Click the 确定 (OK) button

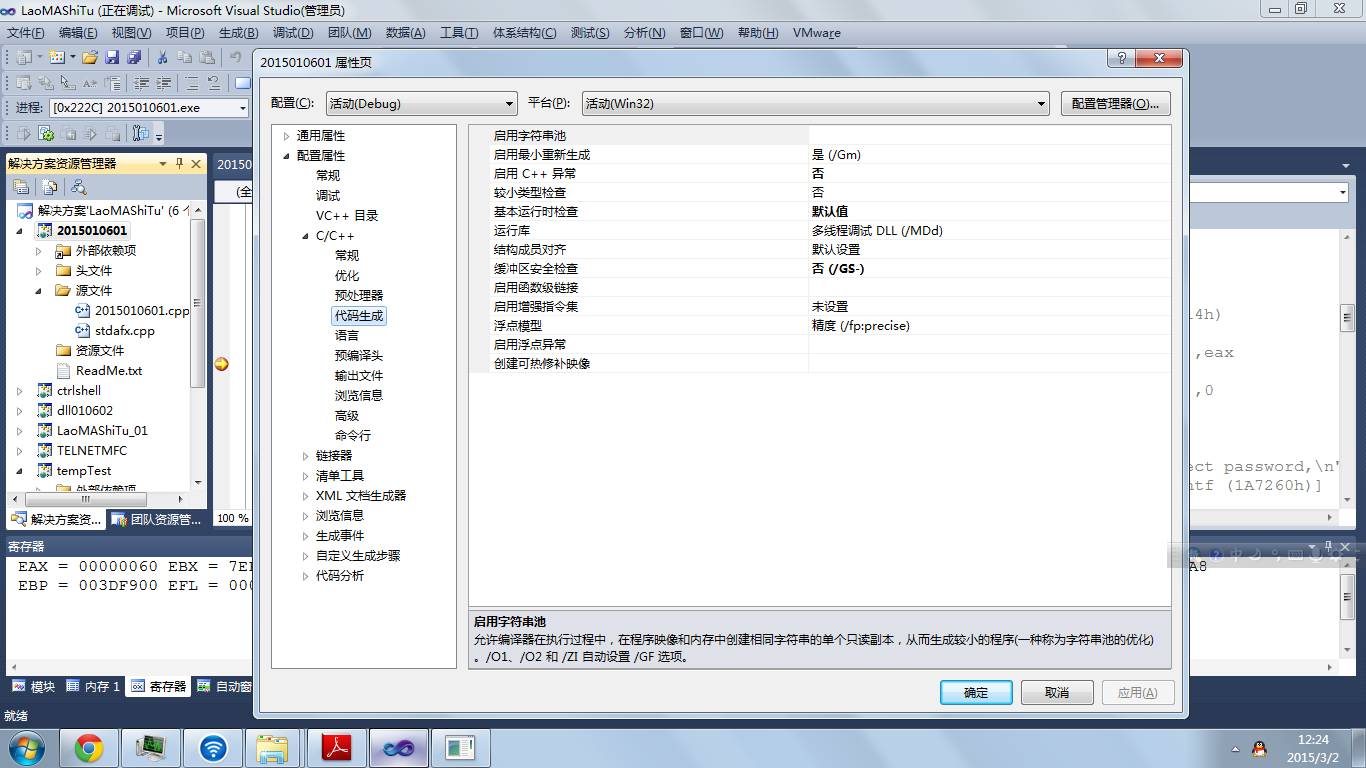click(976, 693)
